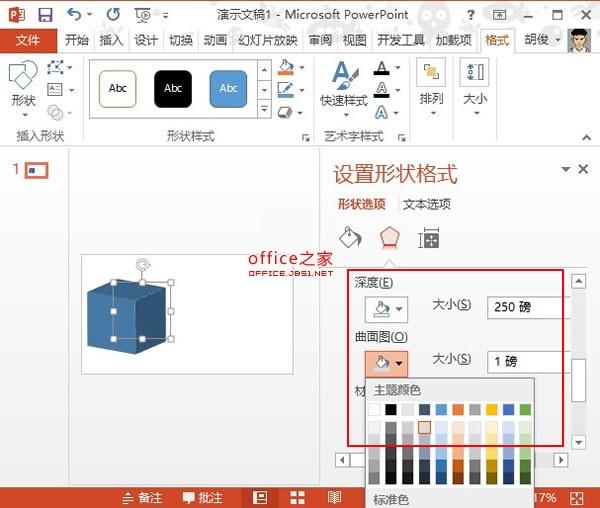Open account name 胡俊 menu
600x508 pixels.
pyautogui.click(x=541, y=40)
